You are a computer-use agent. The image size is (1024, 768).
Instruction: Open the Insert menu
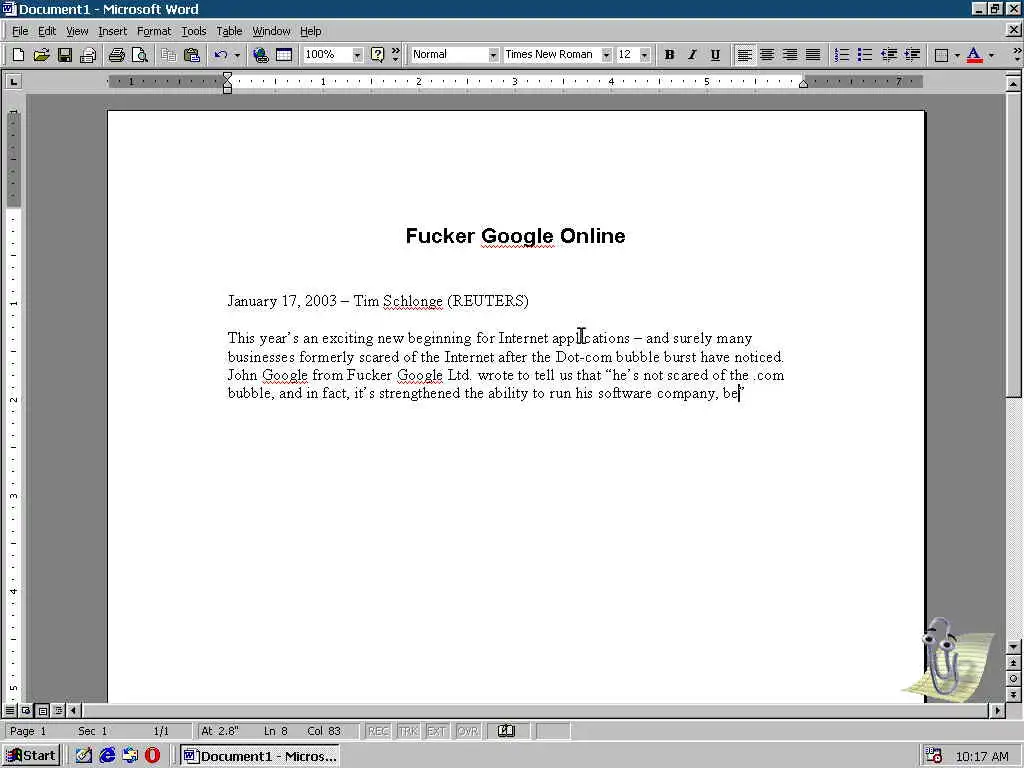coord(112,31)
